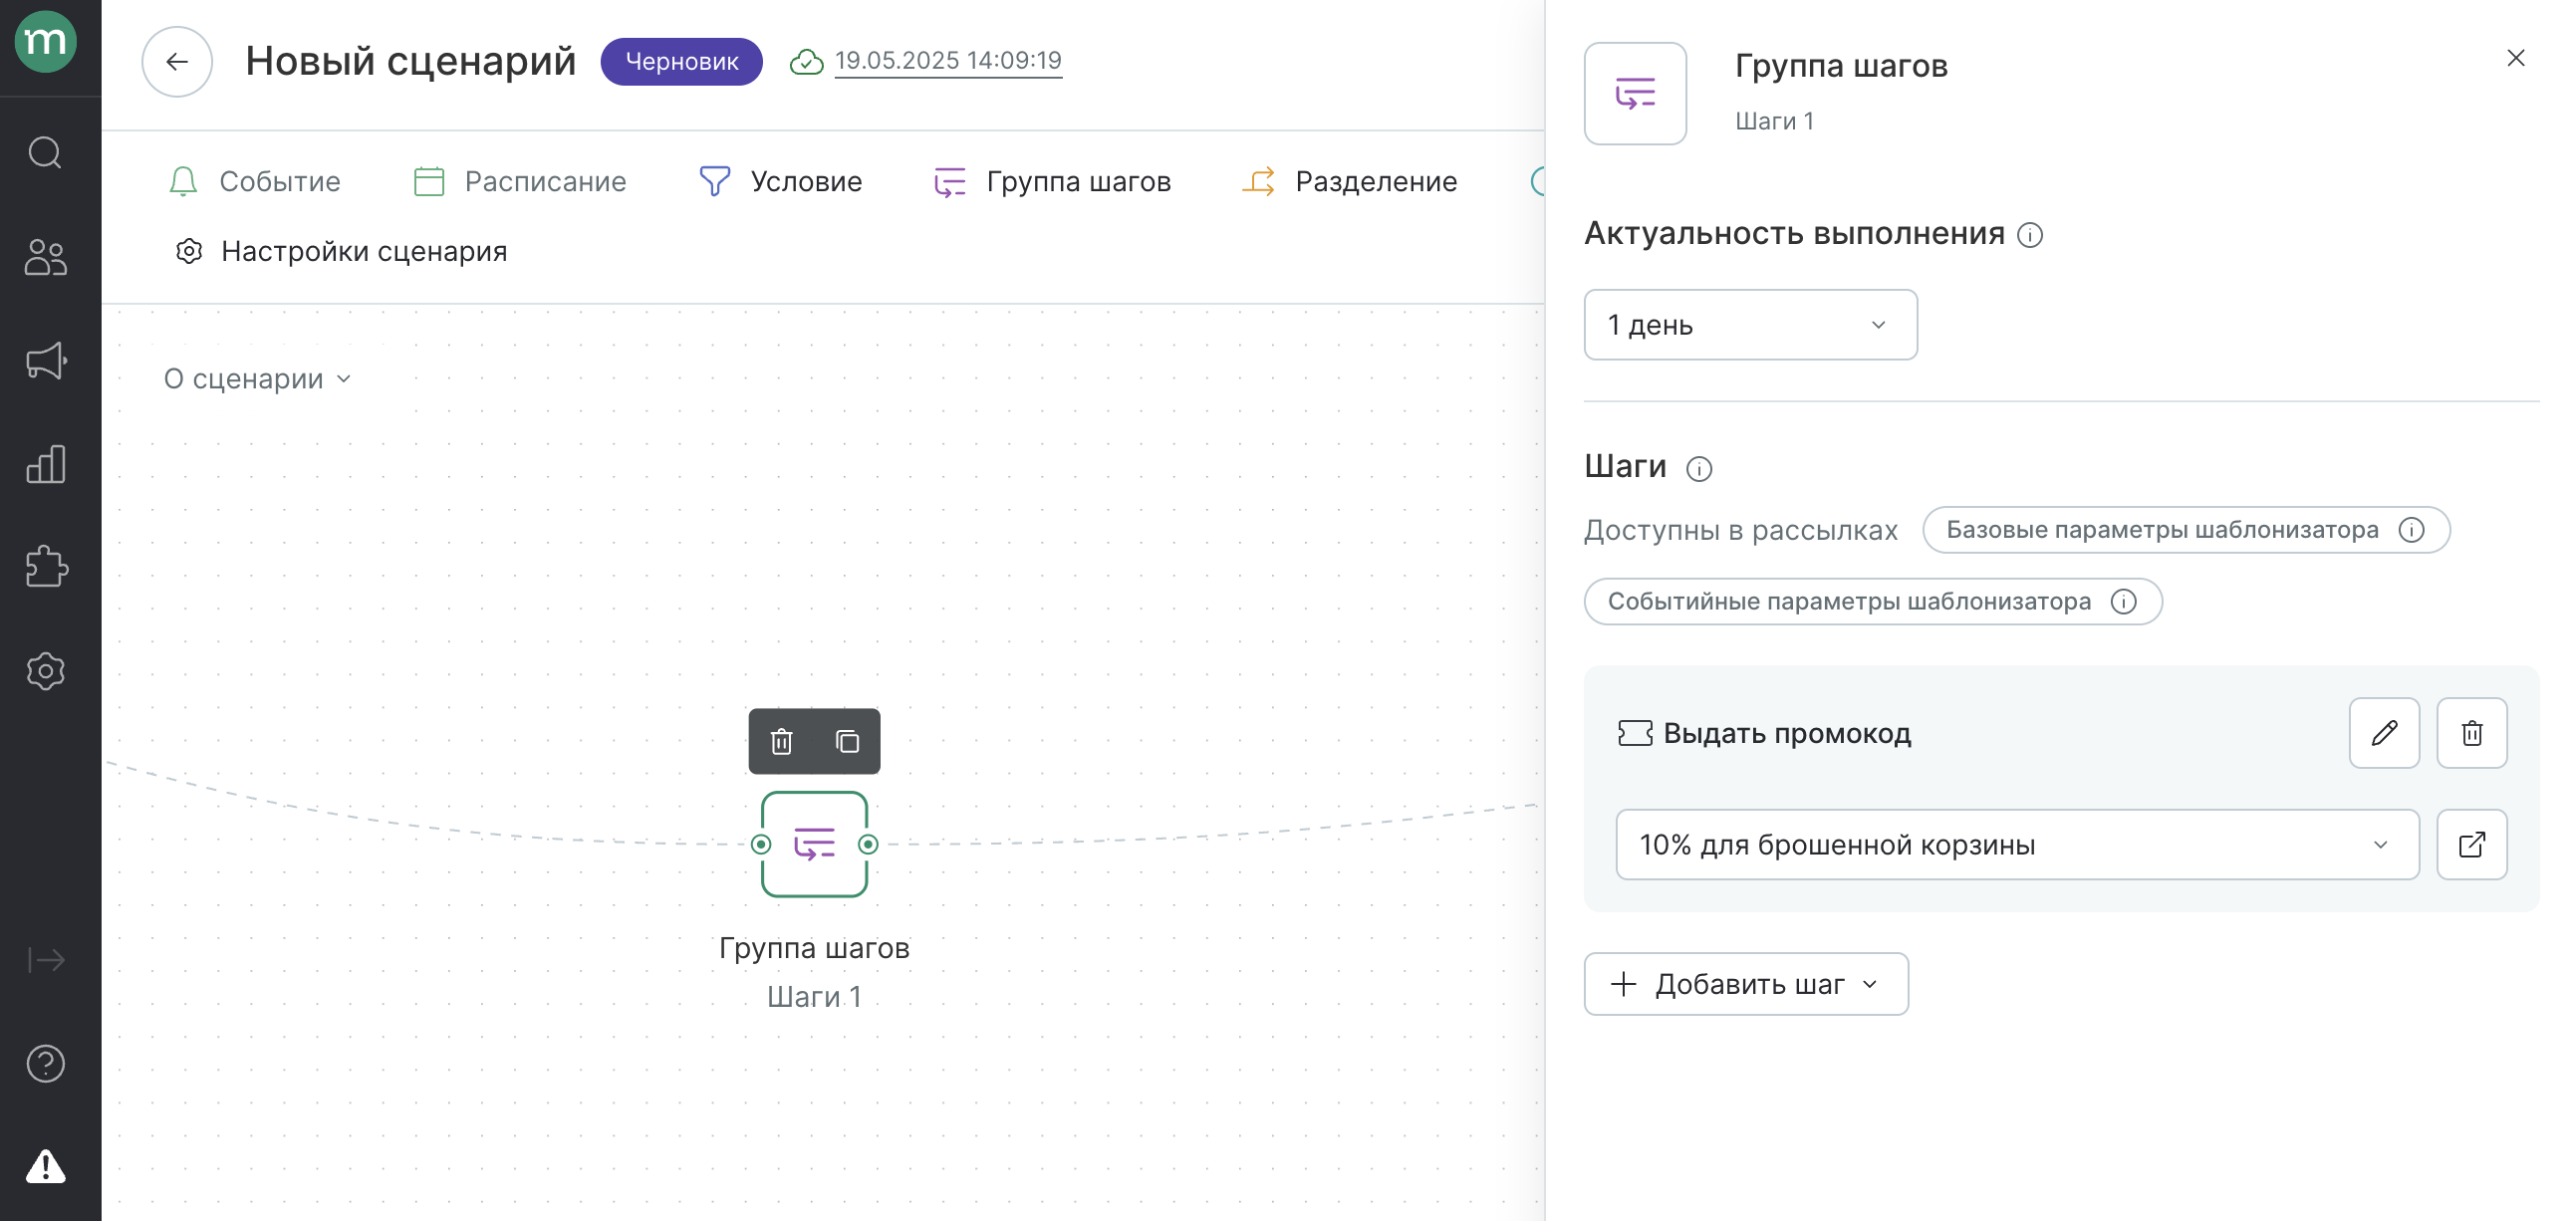Screen dimensions: 2576x1221
Task: Add a Расписание block
Action: [x=520, y=181]
